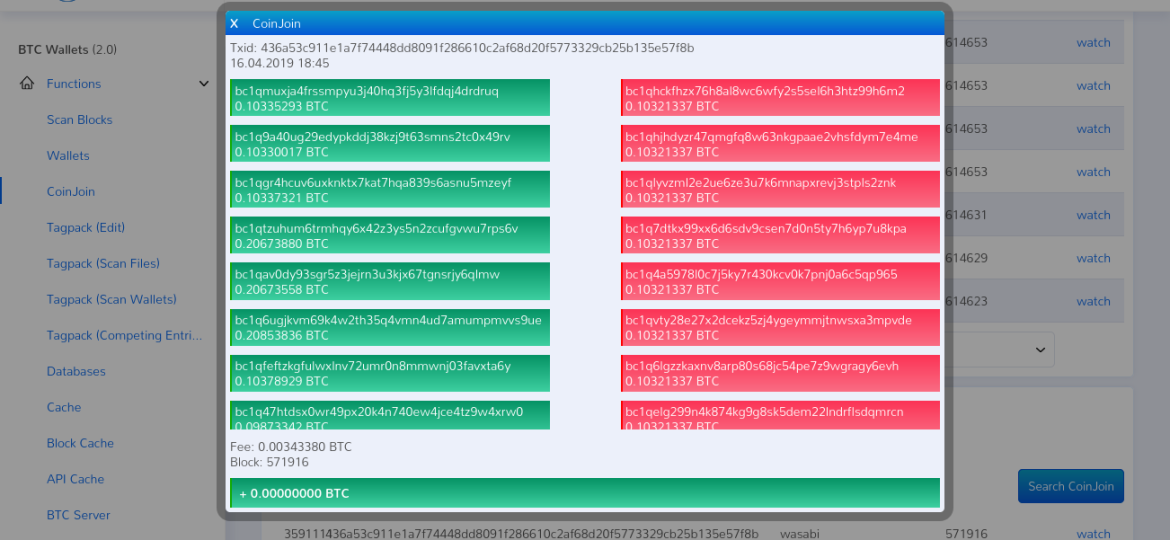Select input address bc1q9a40ug29edypkddj38kzj9t63smns2tc0x49rv
Image resolution: width=1170 pixels, height=540 pixels.
click(390, 143)
